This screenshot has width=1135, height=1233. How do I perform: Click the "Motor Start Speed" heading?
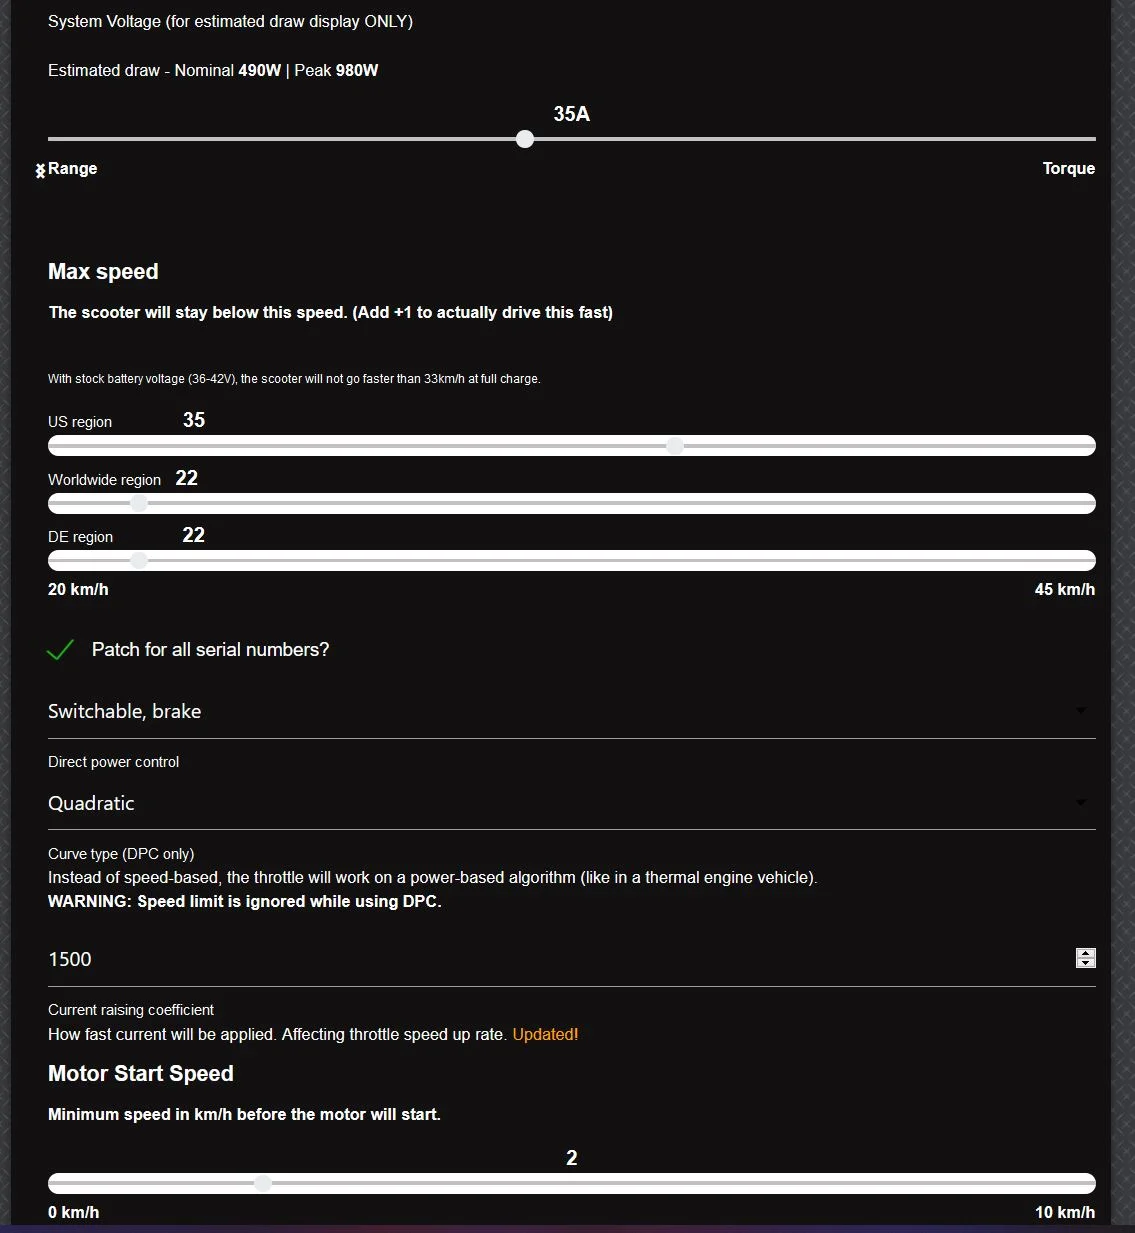(141, 1074)
